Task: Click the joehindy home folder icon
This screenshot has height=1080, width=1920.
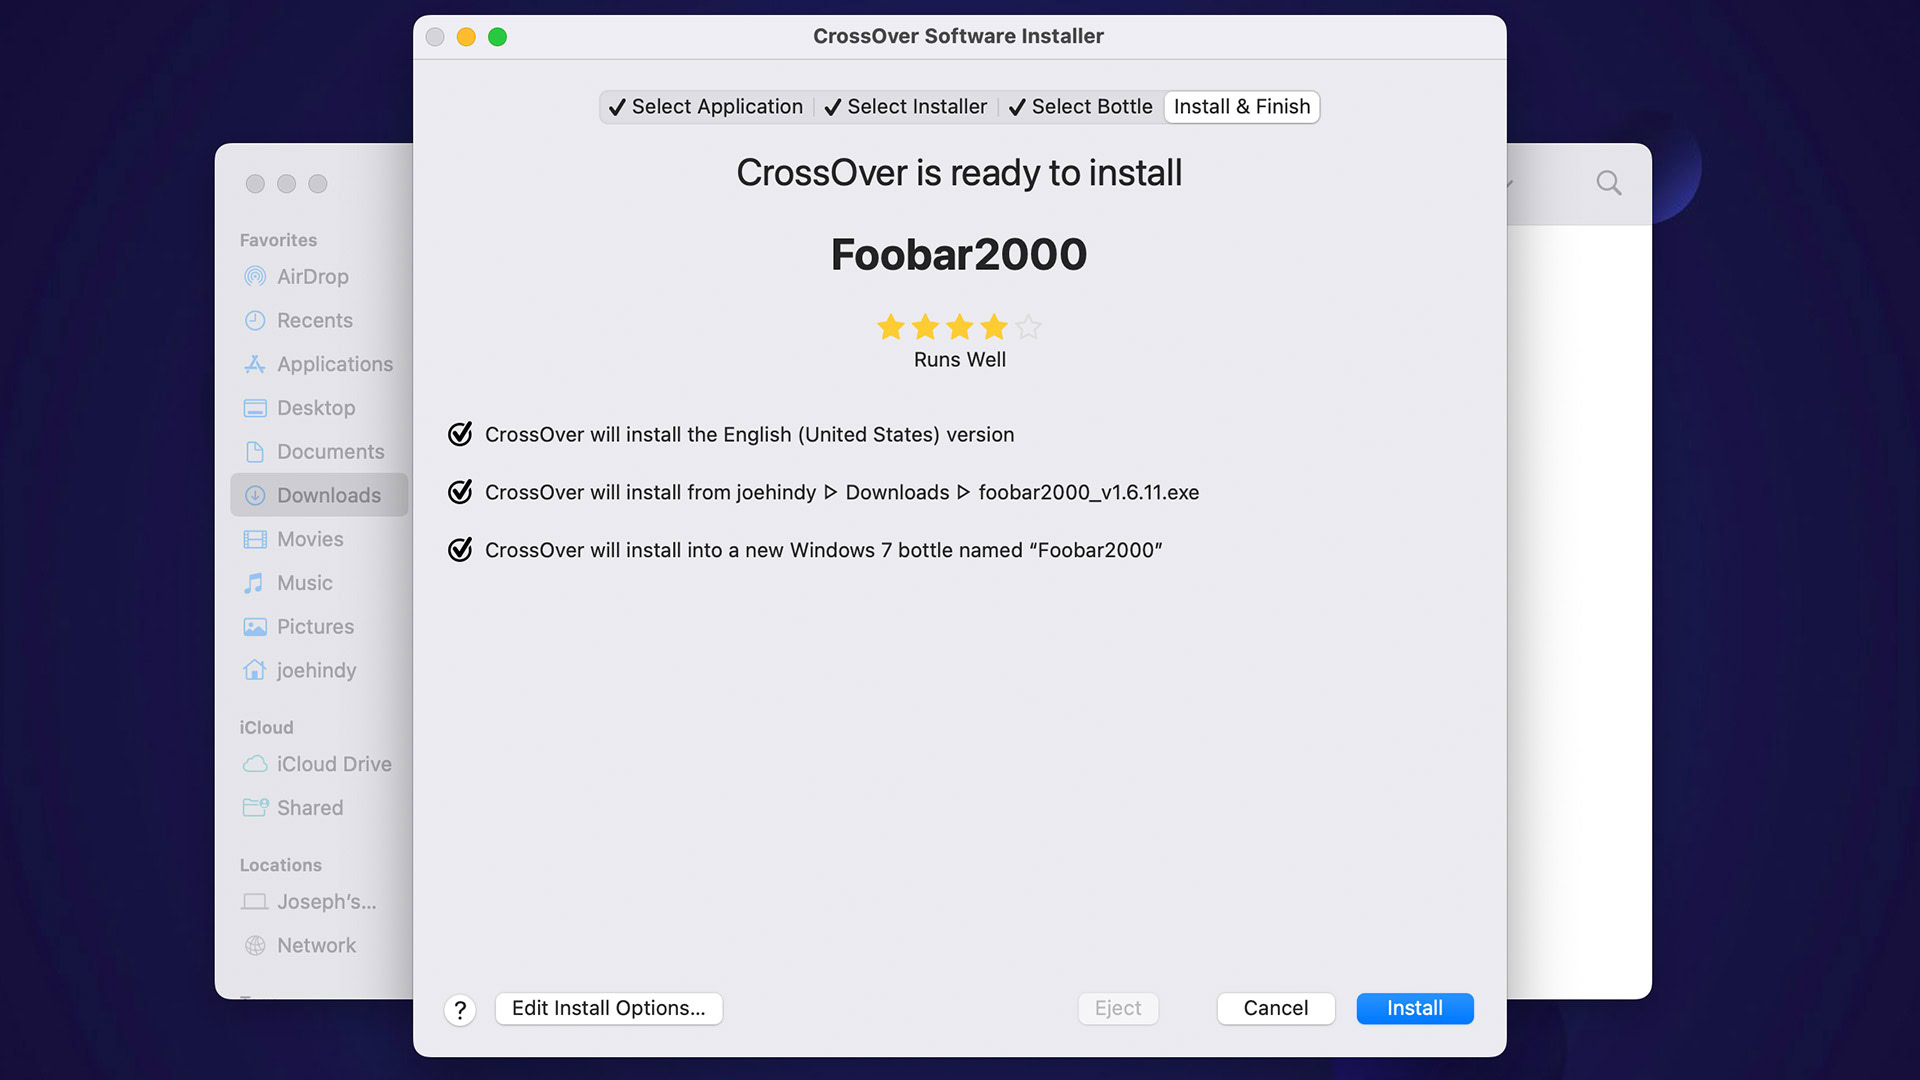Action: click(x=255, y=670)
